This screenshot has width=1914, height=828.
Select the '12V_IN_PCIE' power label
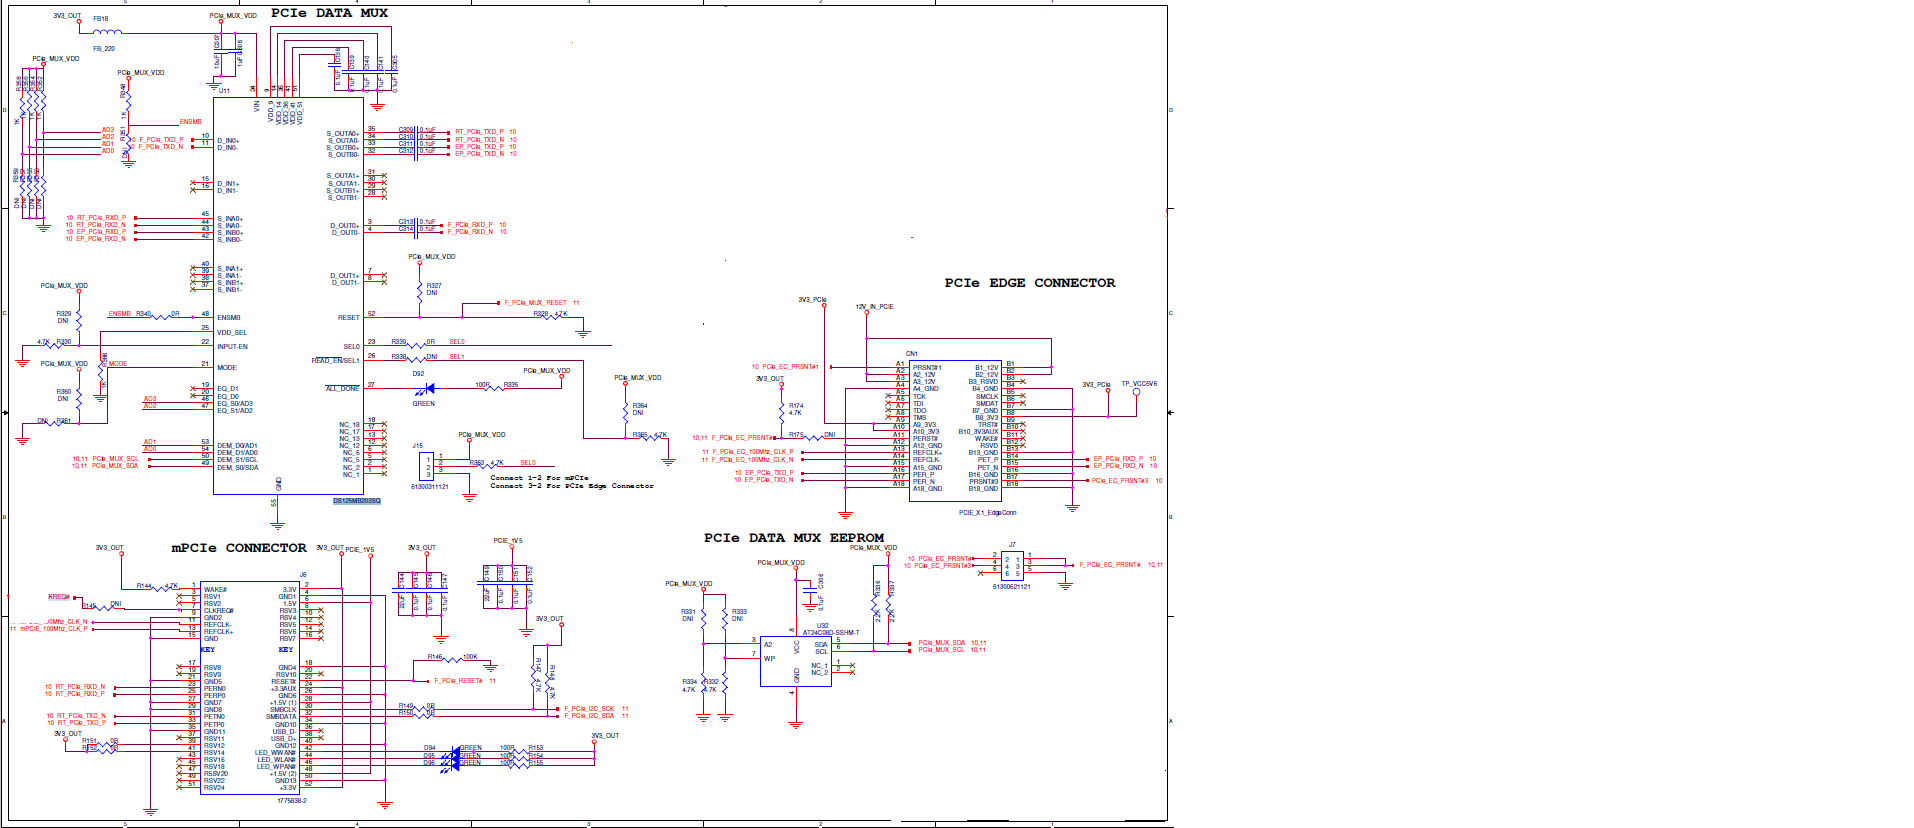874,307
